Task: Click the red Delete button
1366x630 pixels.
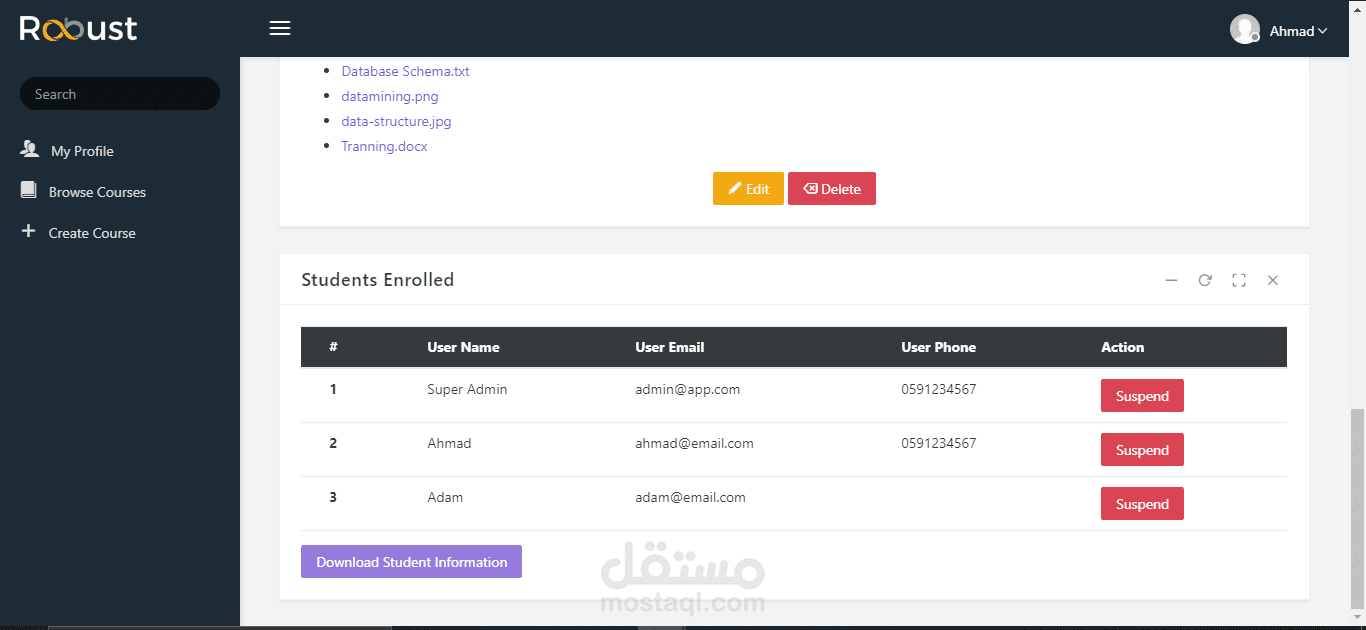Action: point(832,189)
